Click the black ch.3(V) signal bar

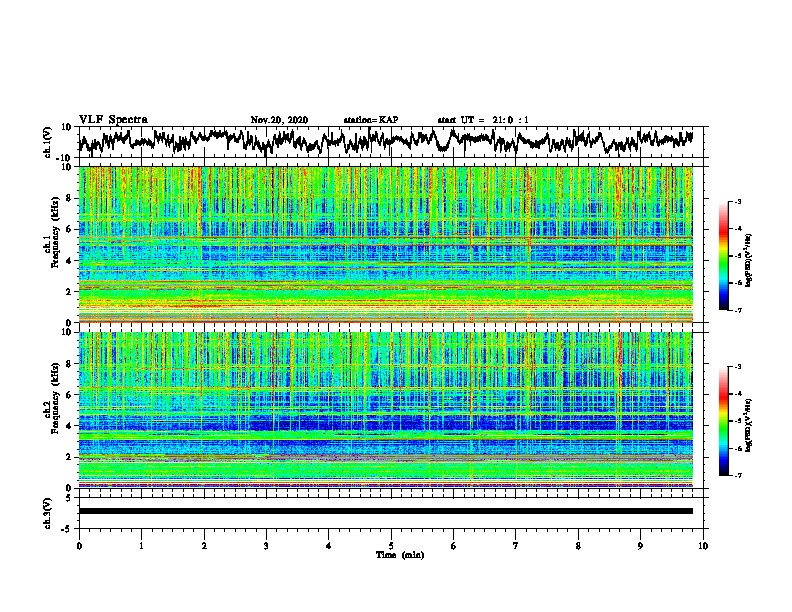(x=386, y=511)
